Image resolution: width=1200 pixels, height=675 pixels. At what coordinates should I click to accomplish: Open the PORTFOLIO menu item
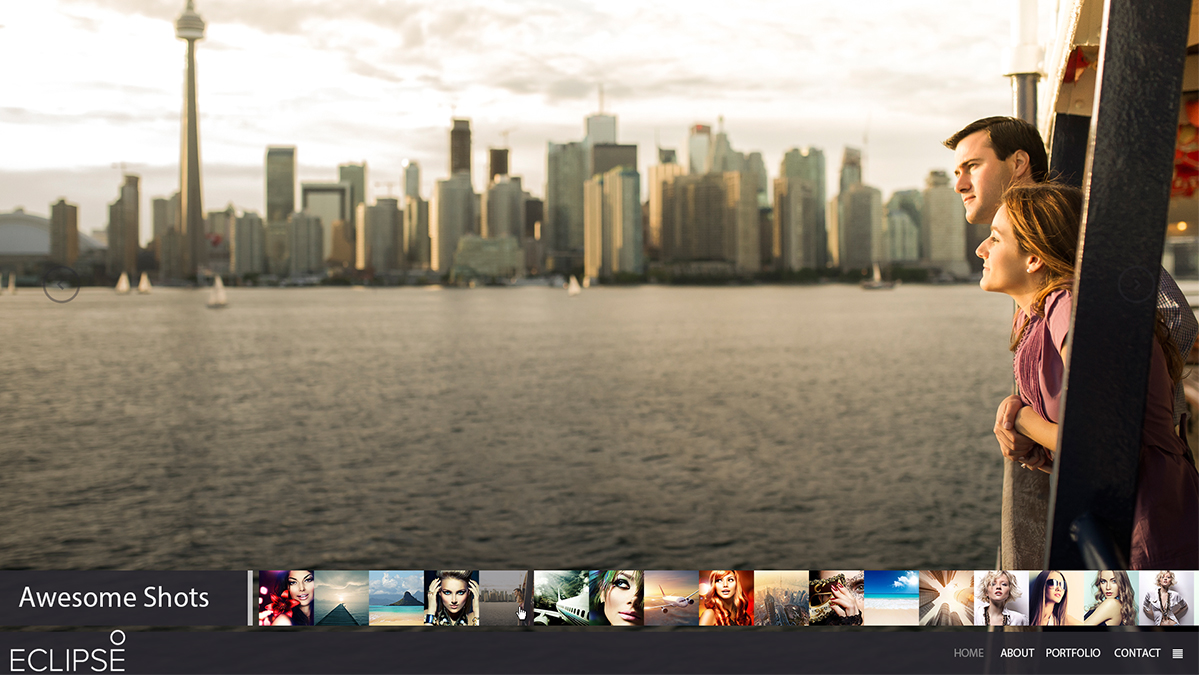[1071, 652]
